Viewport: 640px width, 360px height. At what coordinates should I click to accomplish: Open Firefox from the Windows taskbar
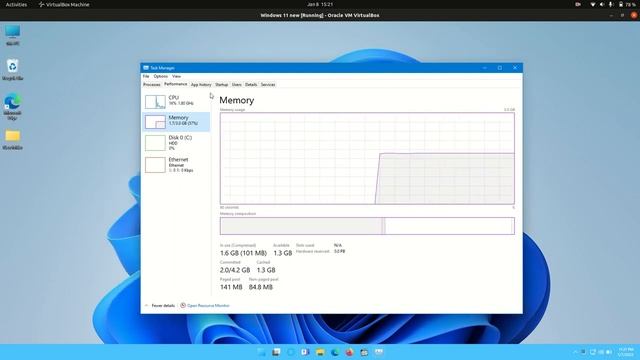click(x=349, y=352)
